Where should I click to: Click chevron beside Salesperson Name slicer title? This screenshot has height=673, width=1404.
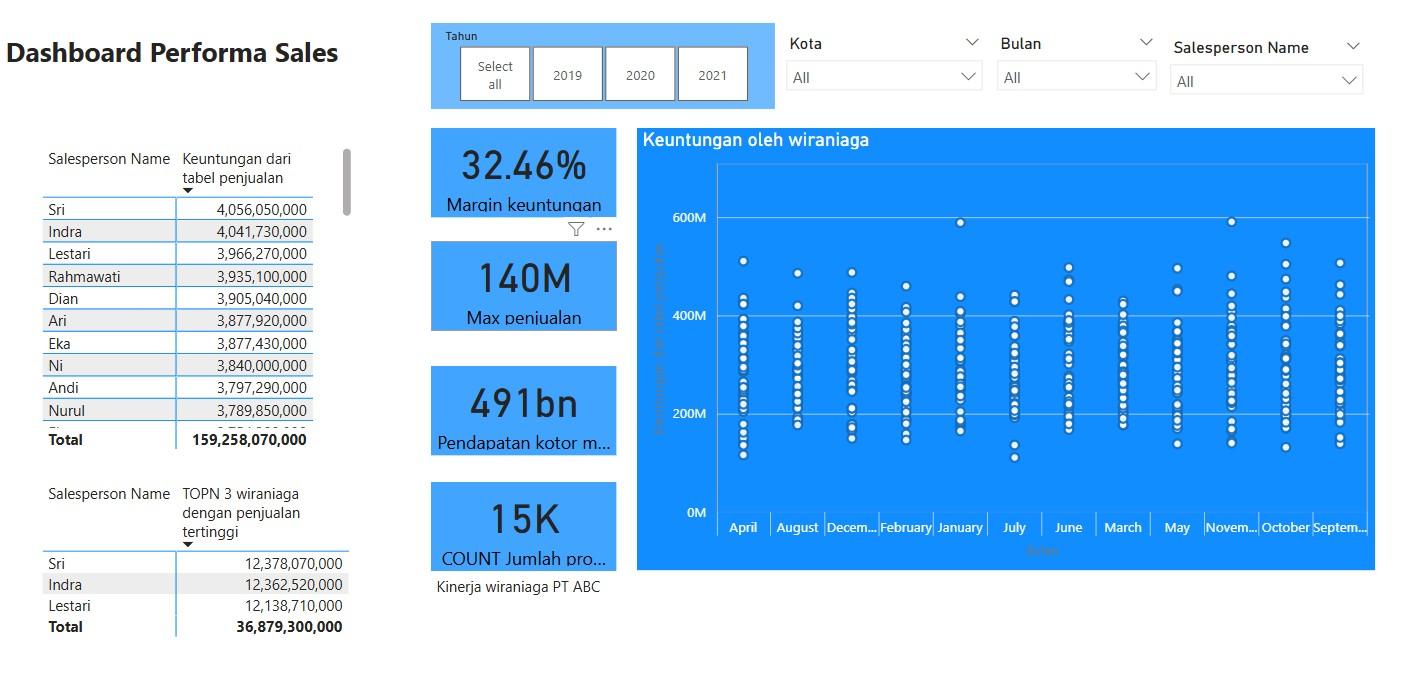pyautogui.click(x=1353, y=47)
